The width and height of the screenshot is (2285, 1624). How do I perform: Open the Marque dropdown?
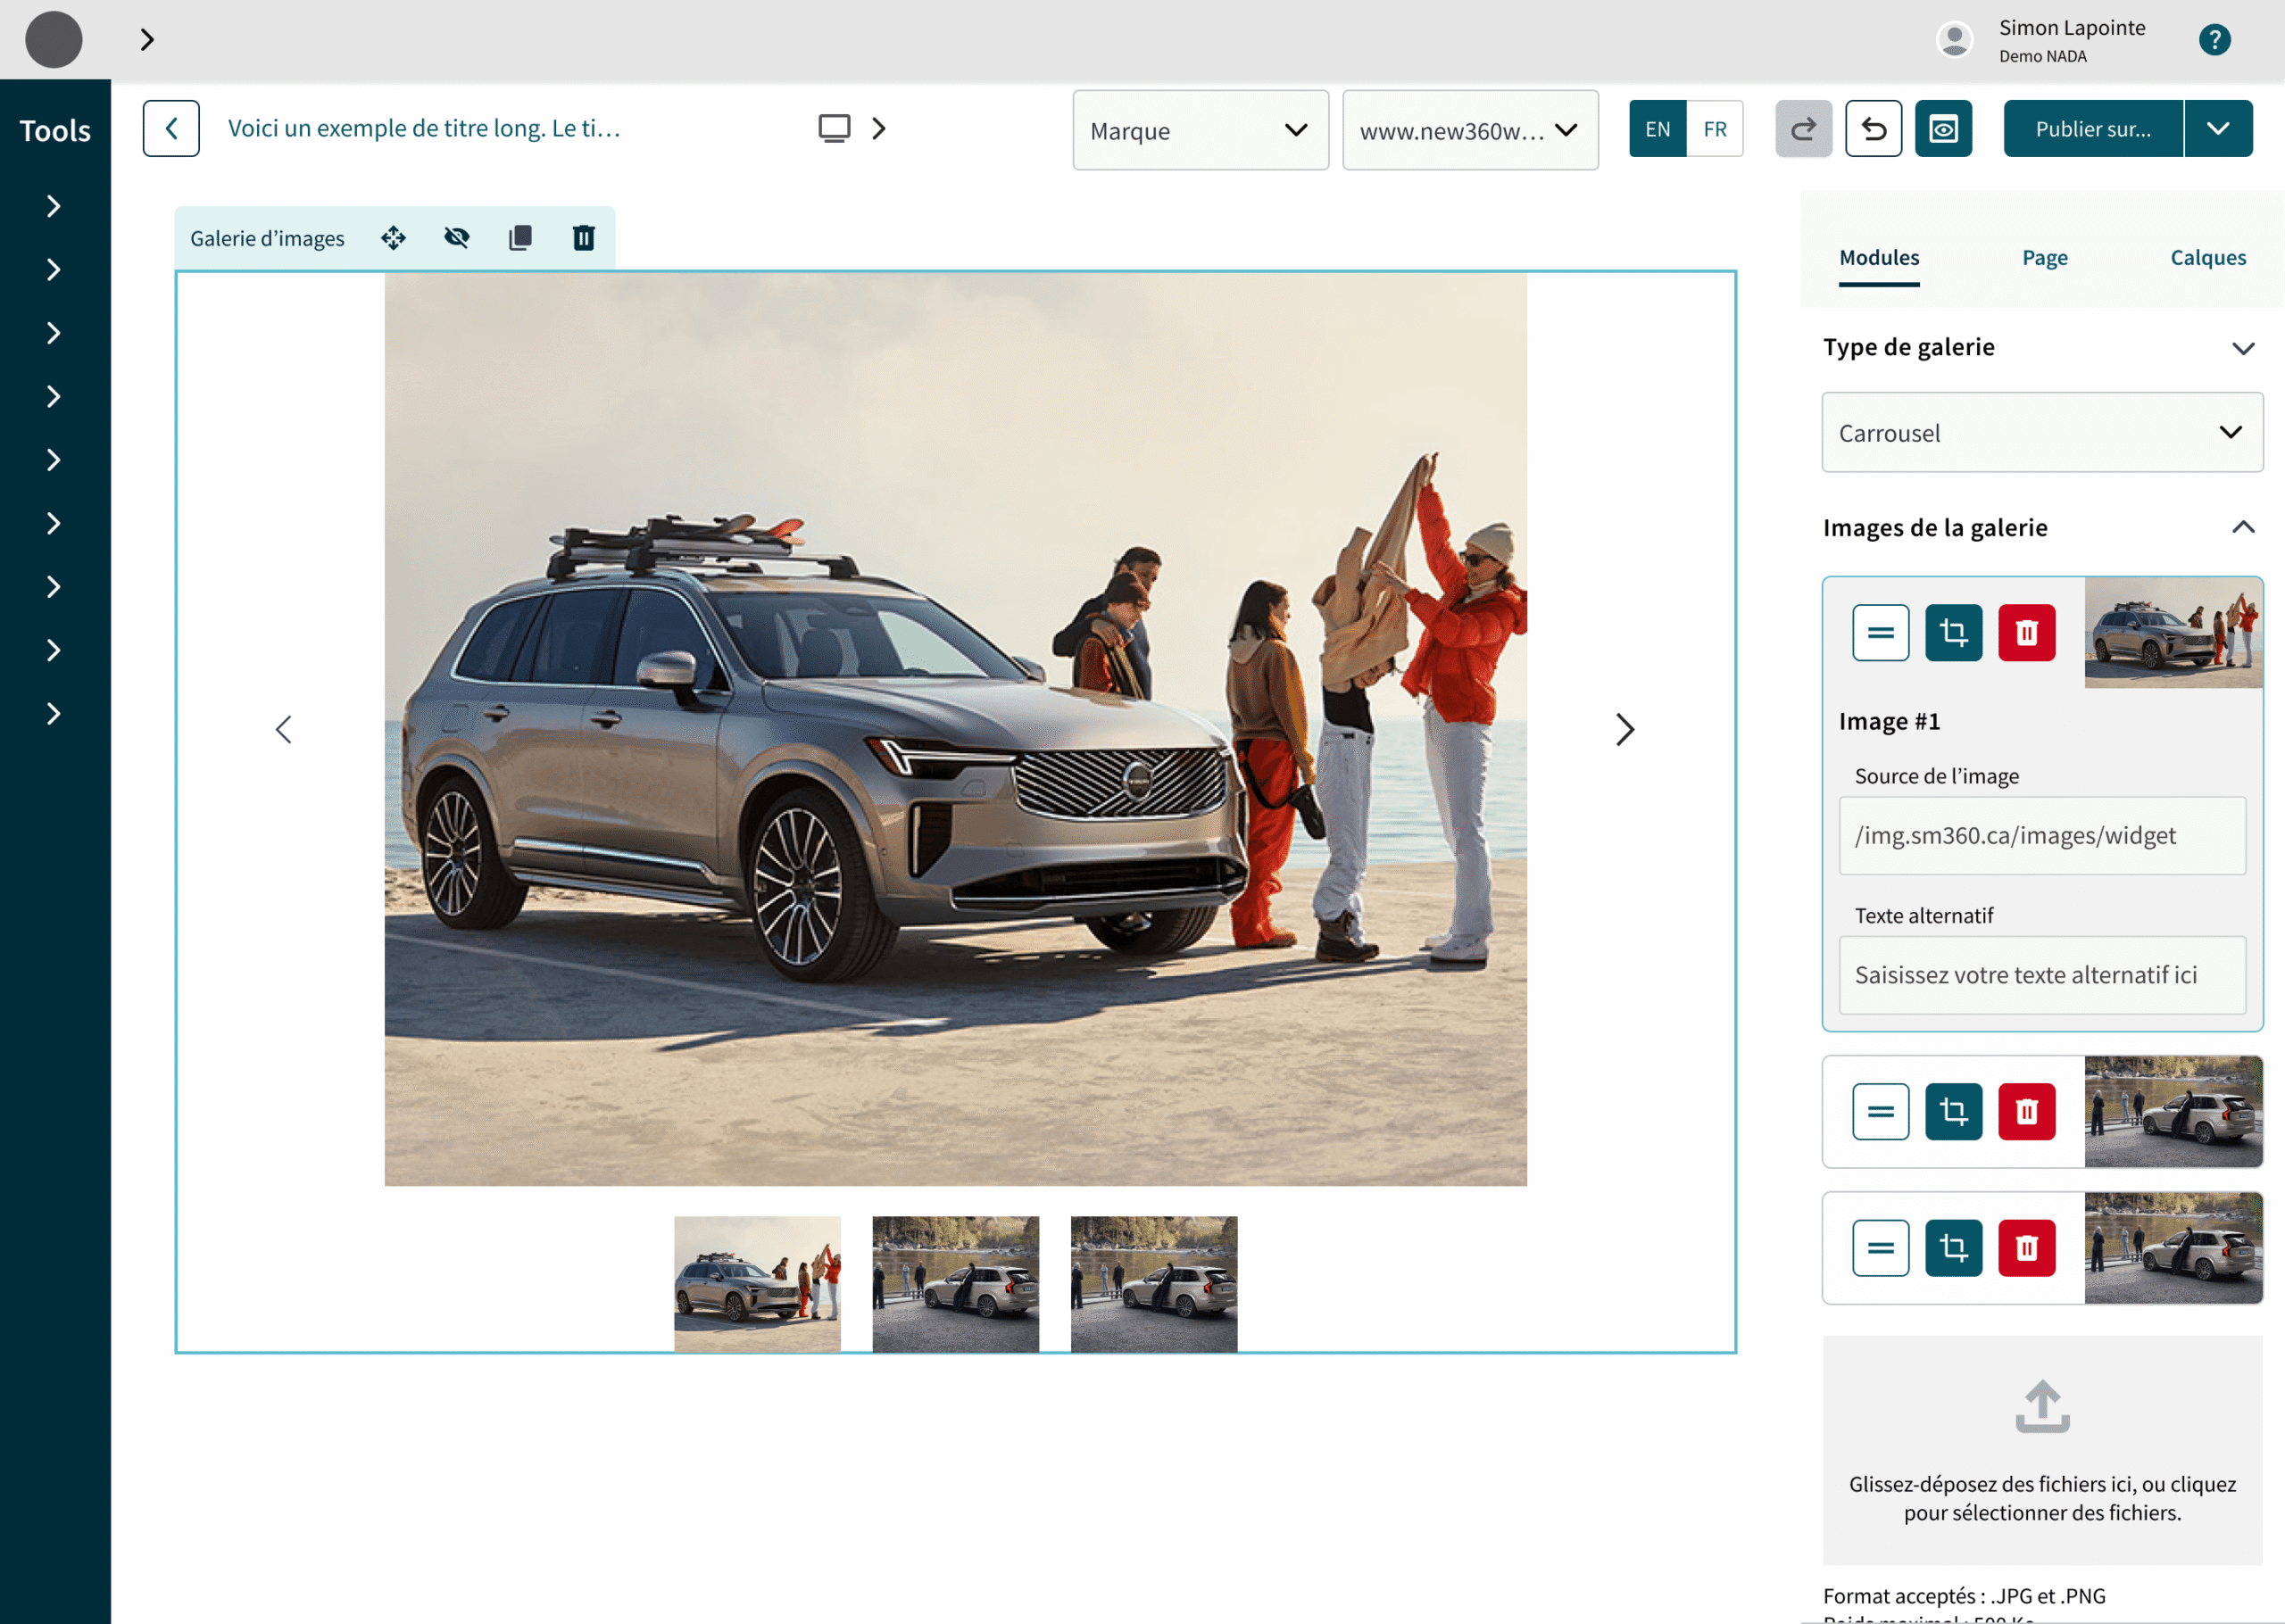click(1199, 130)
